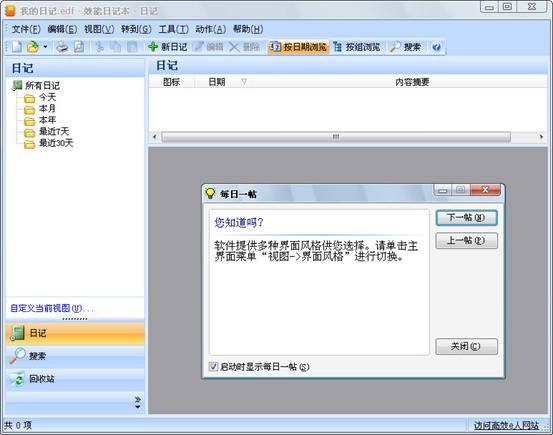Click the 图标 column header
Screen dimensions: 553x435
171,82
